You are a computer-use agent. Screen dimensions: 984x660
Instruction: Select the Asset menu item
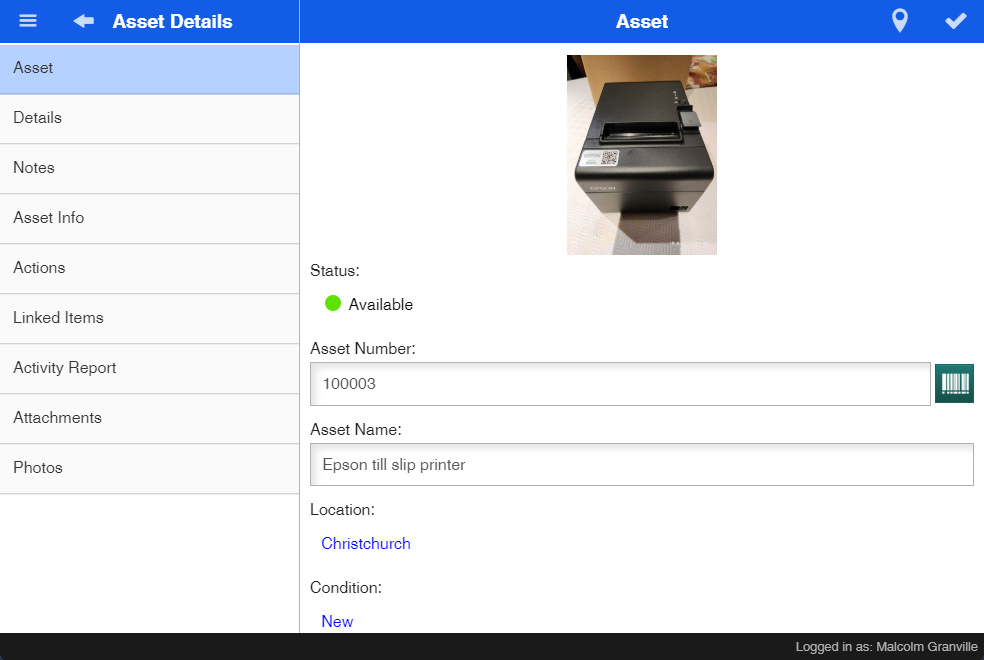click(x=149, y=69)
